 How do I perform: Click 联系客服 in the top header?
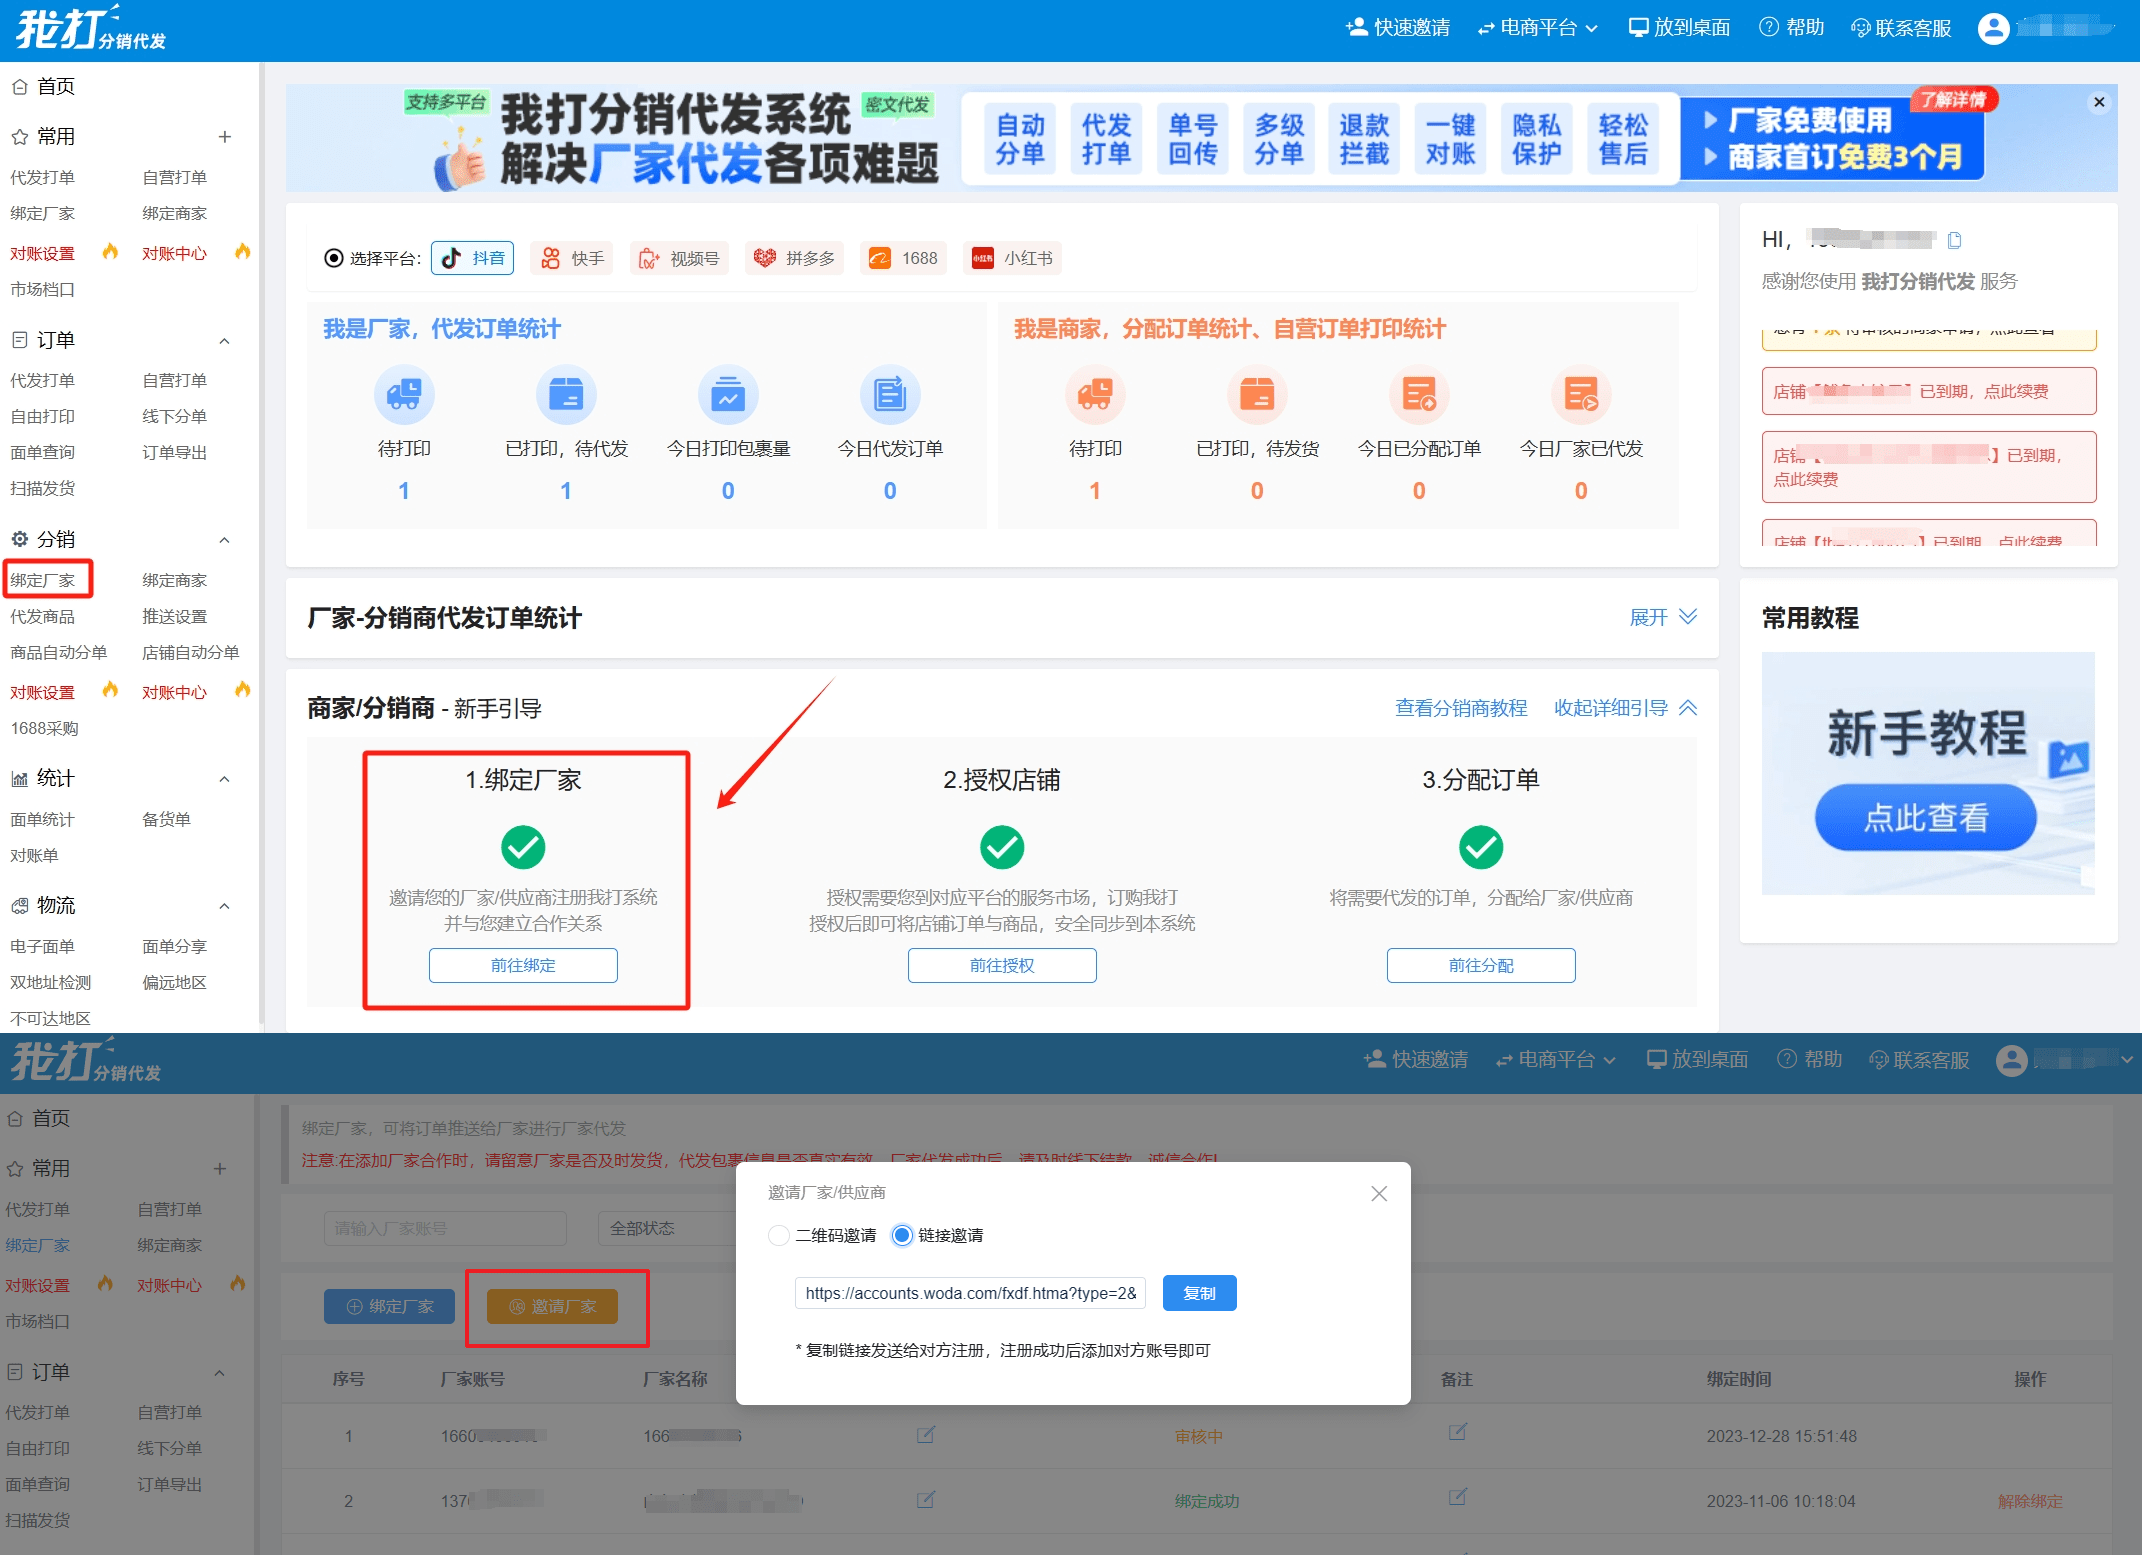tap(1901, 28)
